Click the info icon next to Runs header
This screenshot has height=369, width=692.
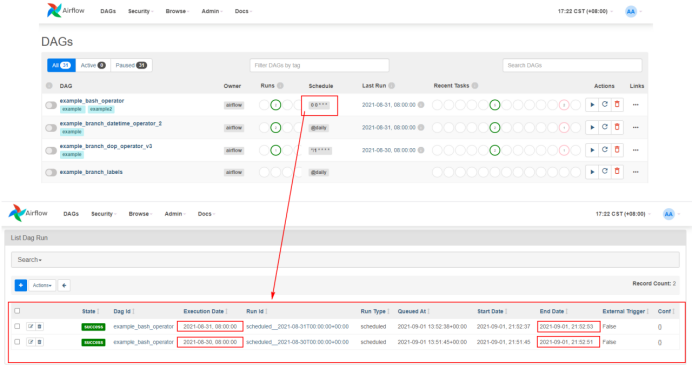coord(280,86)
